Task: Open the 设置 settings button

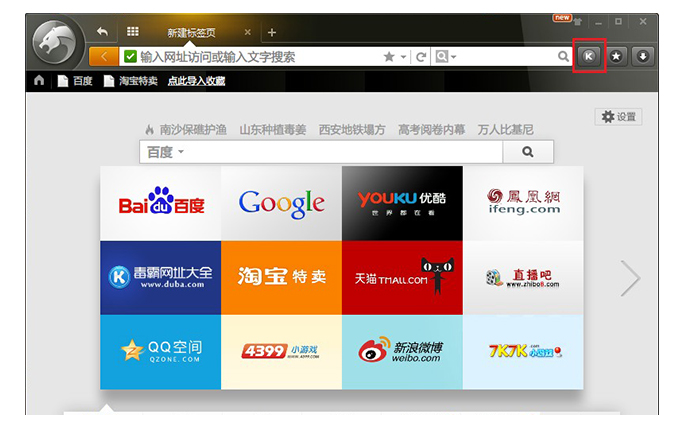Action: coord(618,117)
